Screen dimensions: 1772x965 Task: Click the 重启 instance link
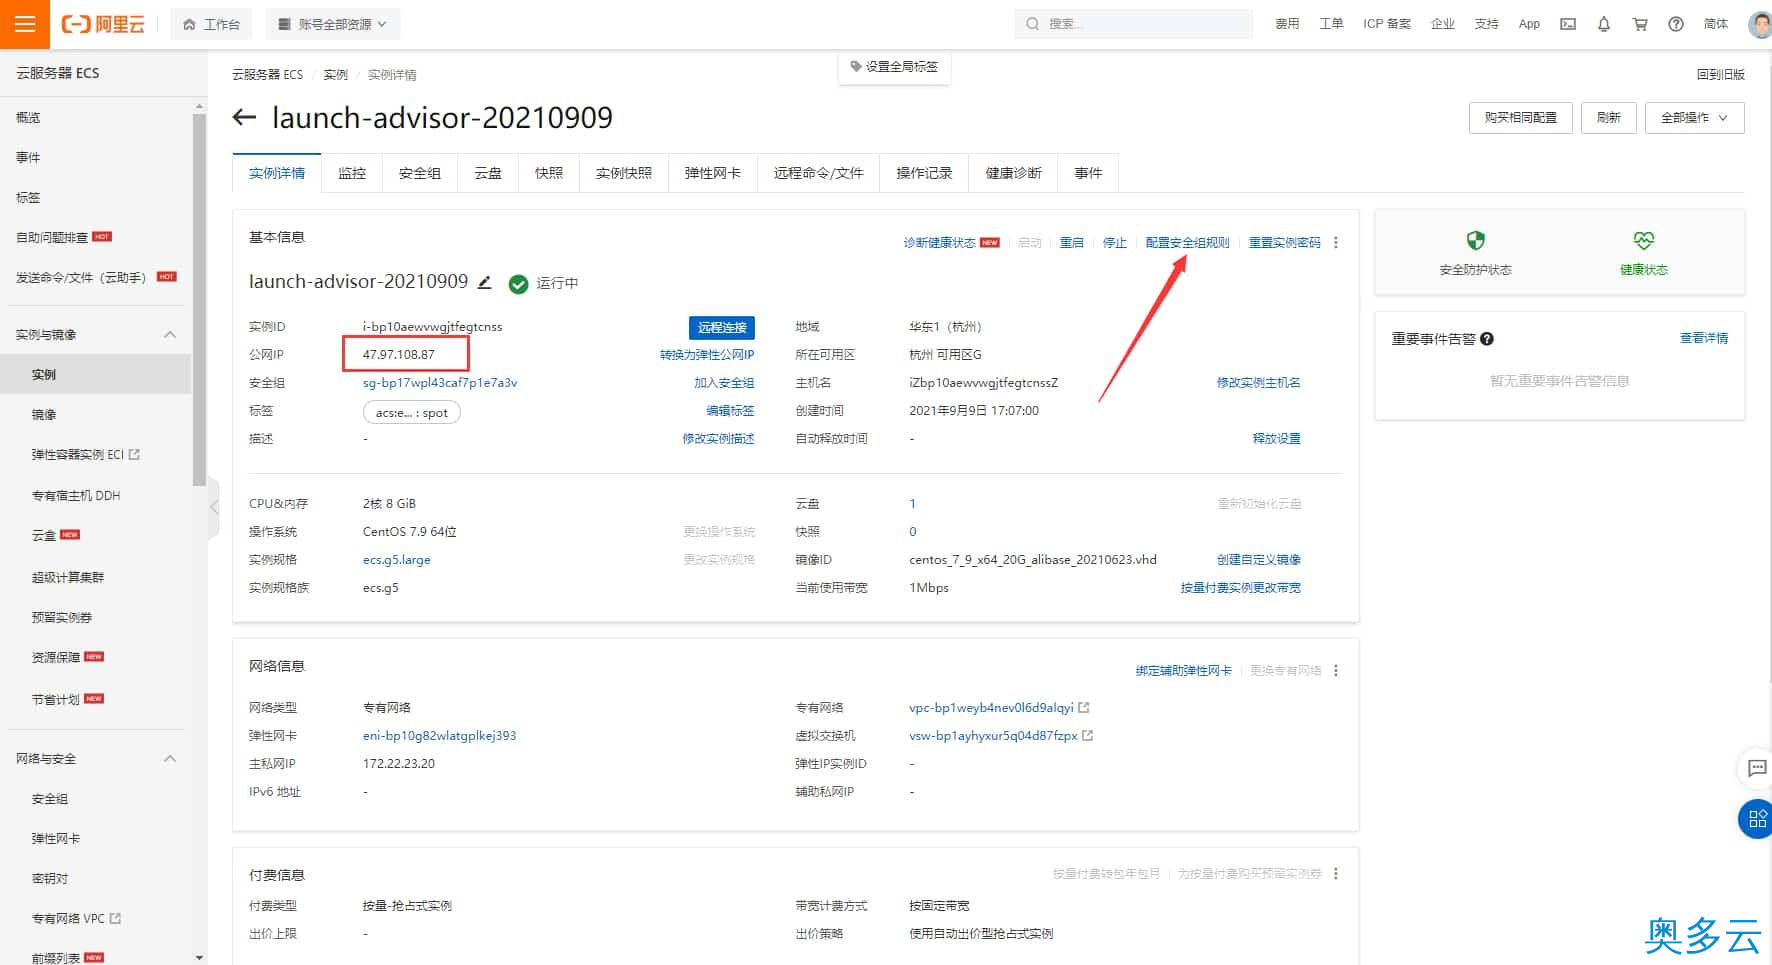point(1072,243)
